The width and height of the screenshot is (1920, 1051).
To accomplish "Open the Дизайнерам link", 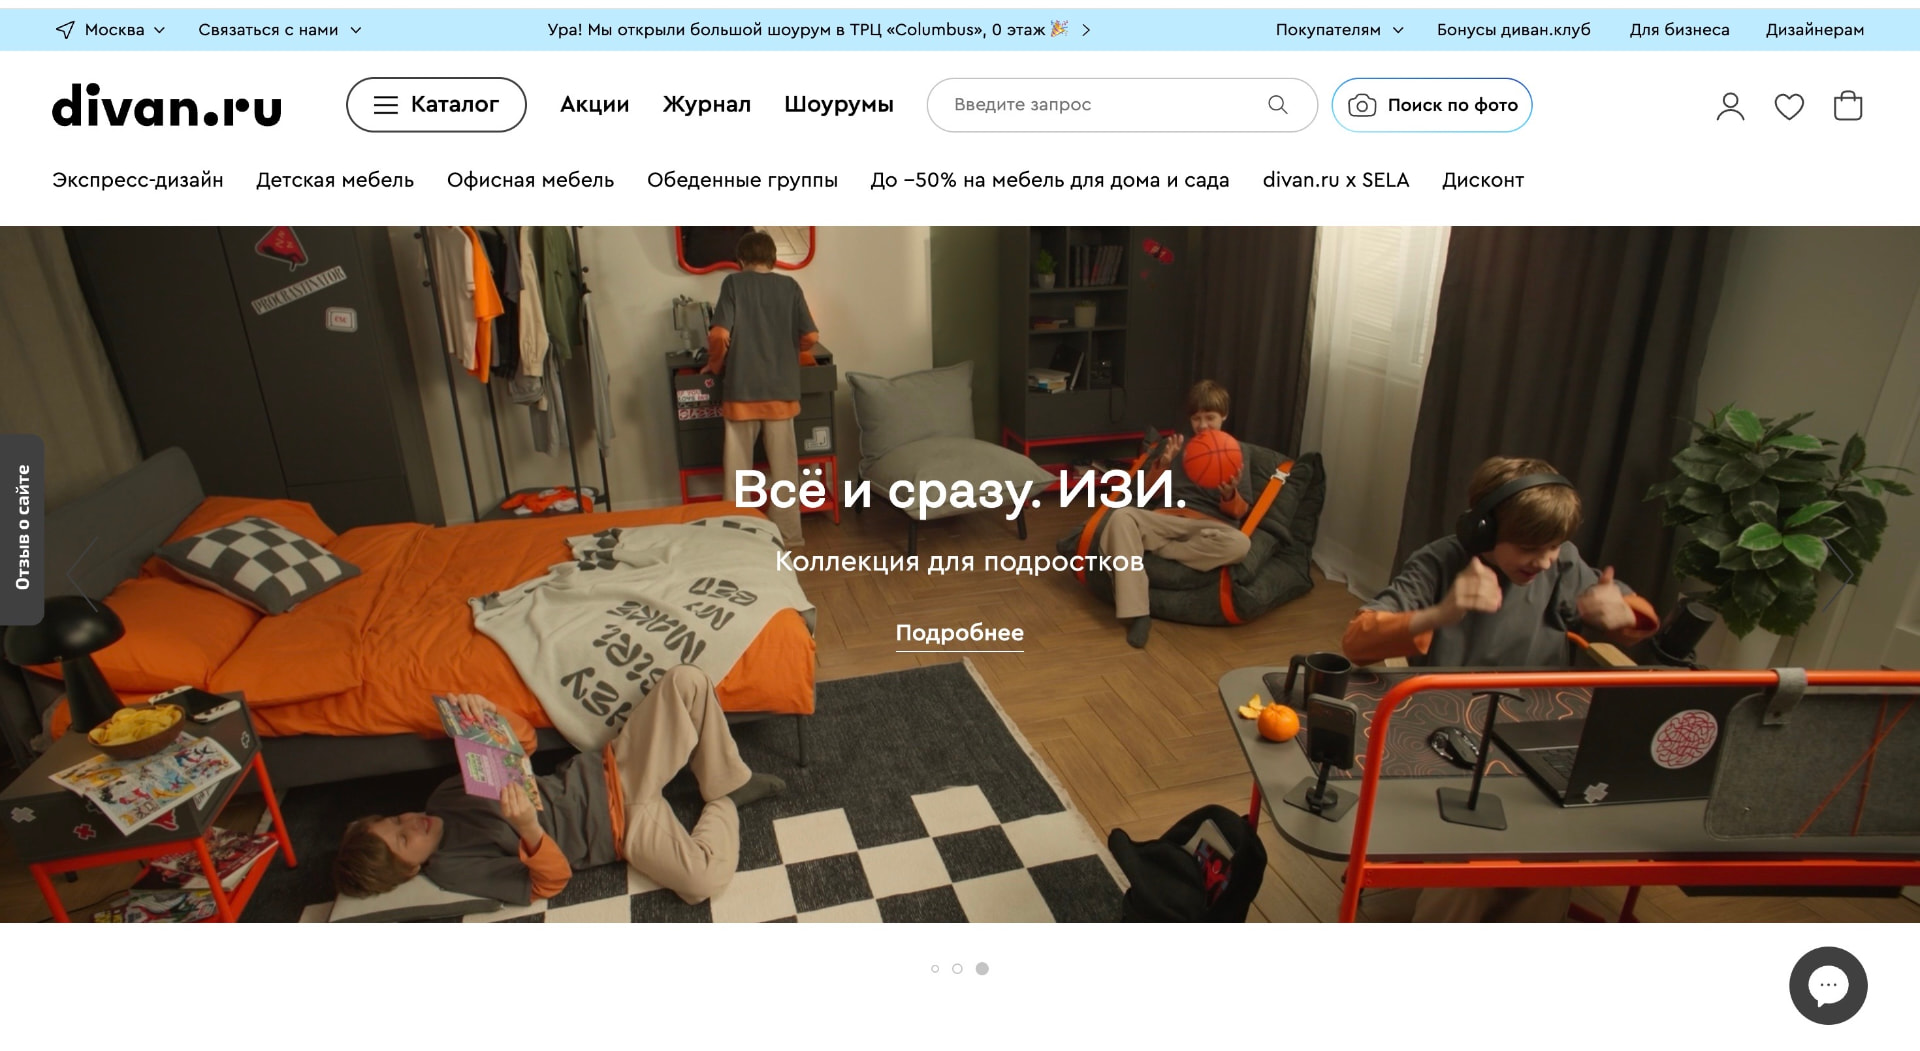I will pos(1814,30).
